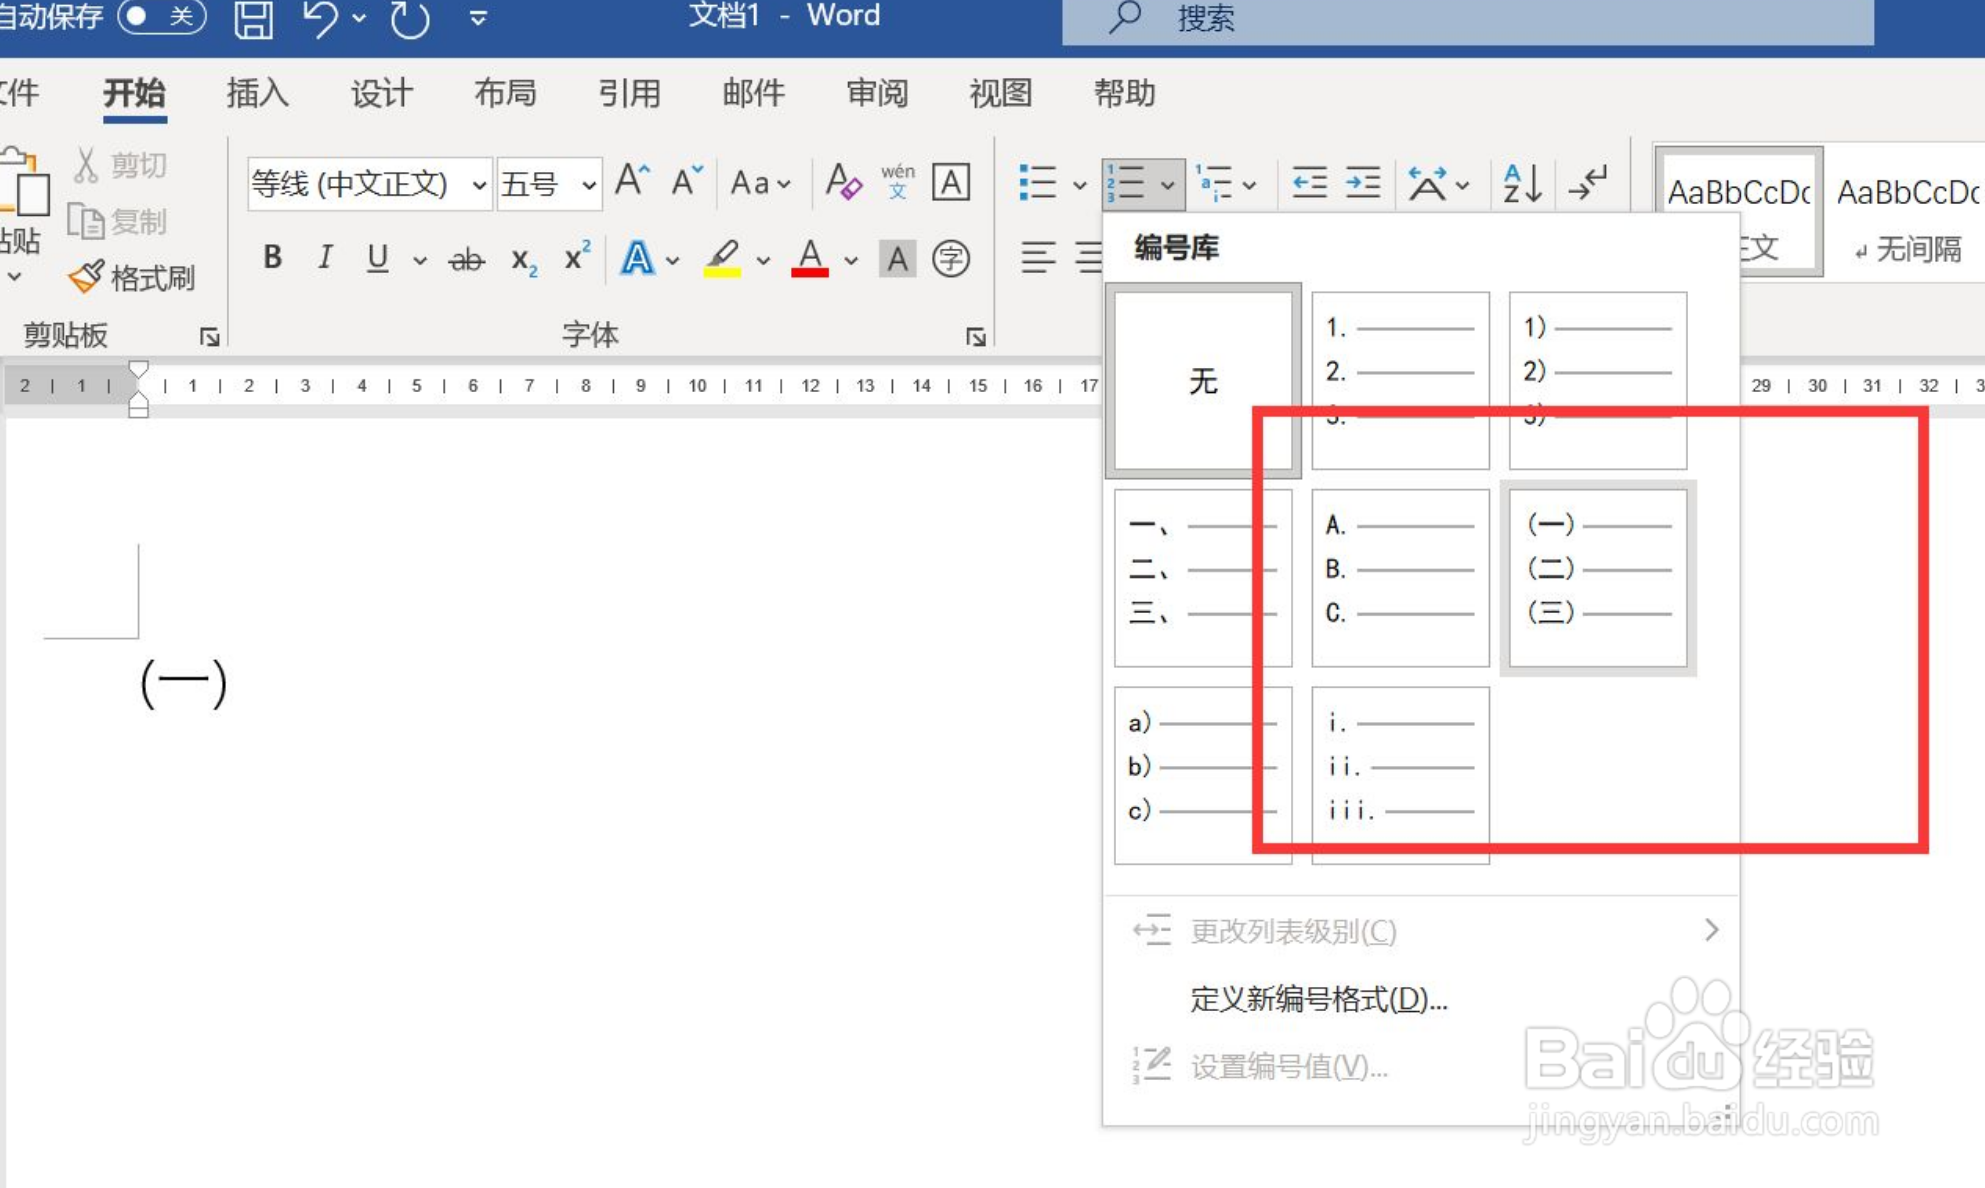Toggle the AutoSave (自动保存) switch

[x=162, y=17]
